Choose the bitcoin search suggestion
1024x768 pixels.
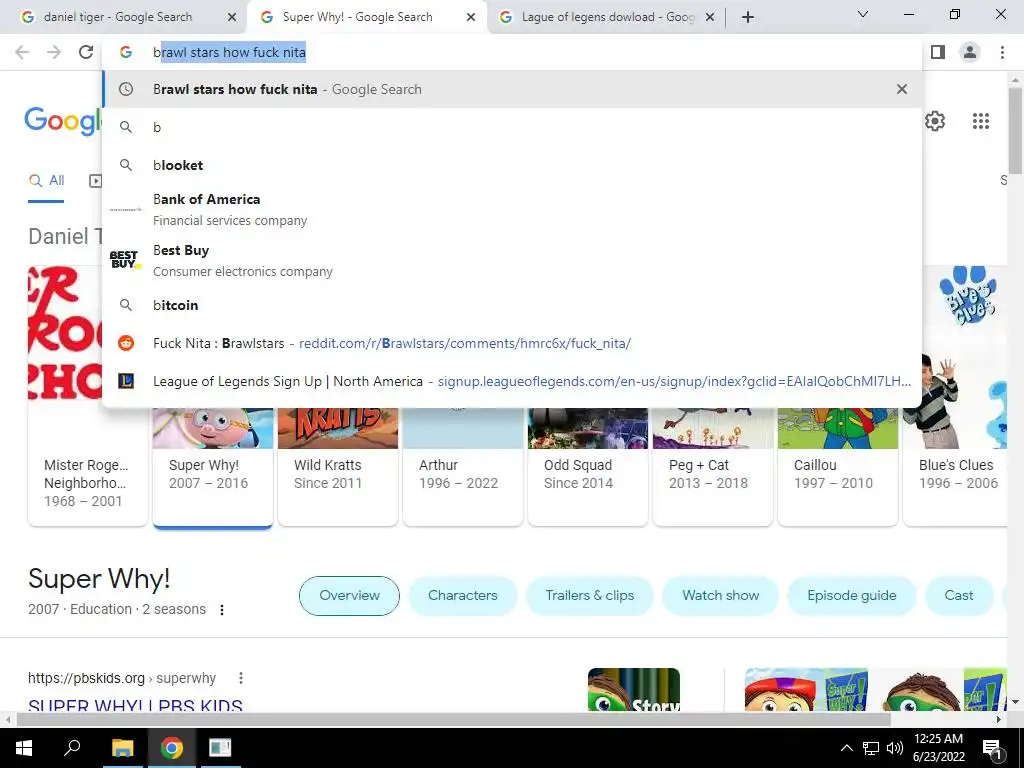coord(512,305)
